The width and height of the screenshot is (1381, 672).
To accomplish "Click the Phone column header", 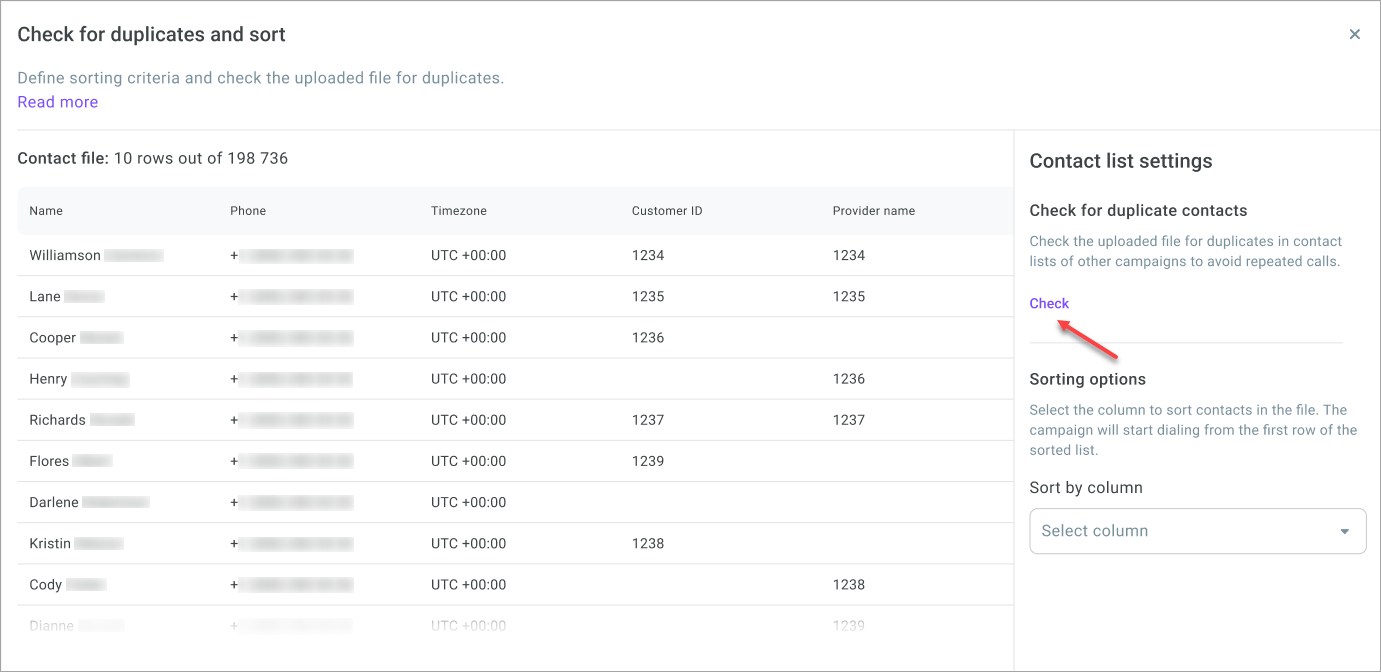I will point(248,211).
